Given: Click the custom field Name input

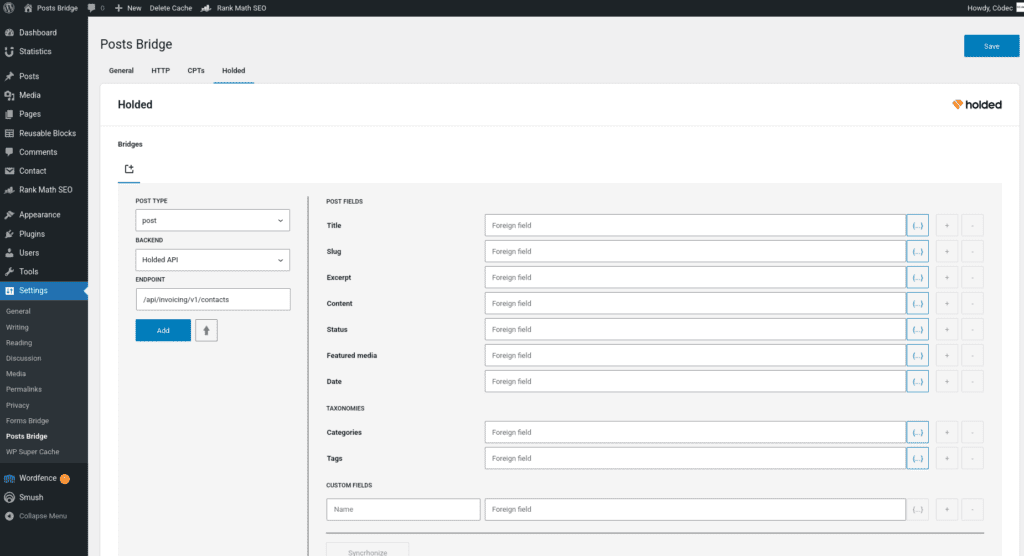Looking at the screenshot, I should pos(403,509).
